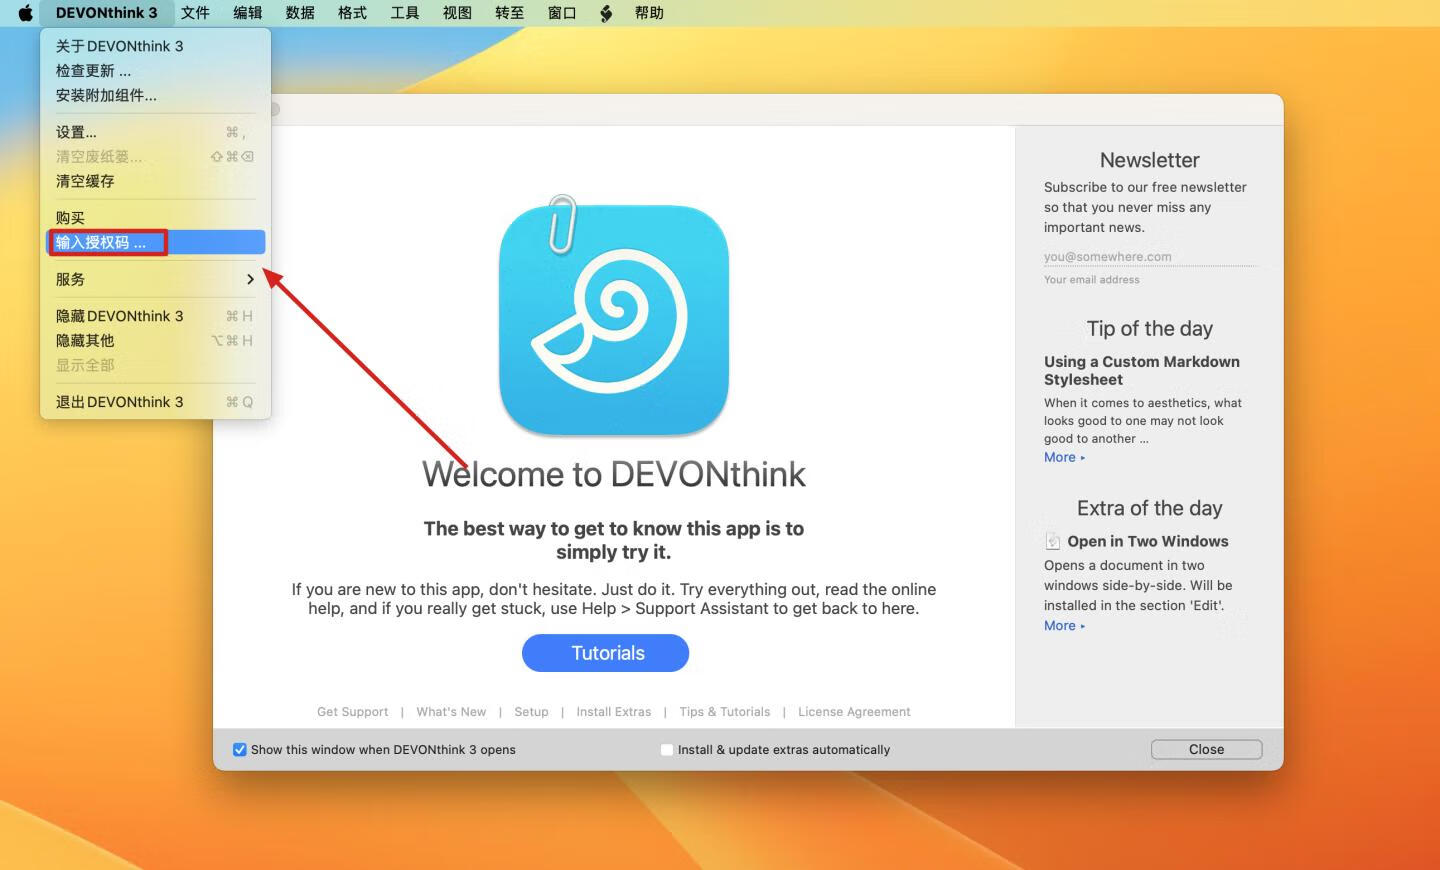Click the blue Tutorials button
Viewport: 1440px width, 870px height.
click(606, 653)
